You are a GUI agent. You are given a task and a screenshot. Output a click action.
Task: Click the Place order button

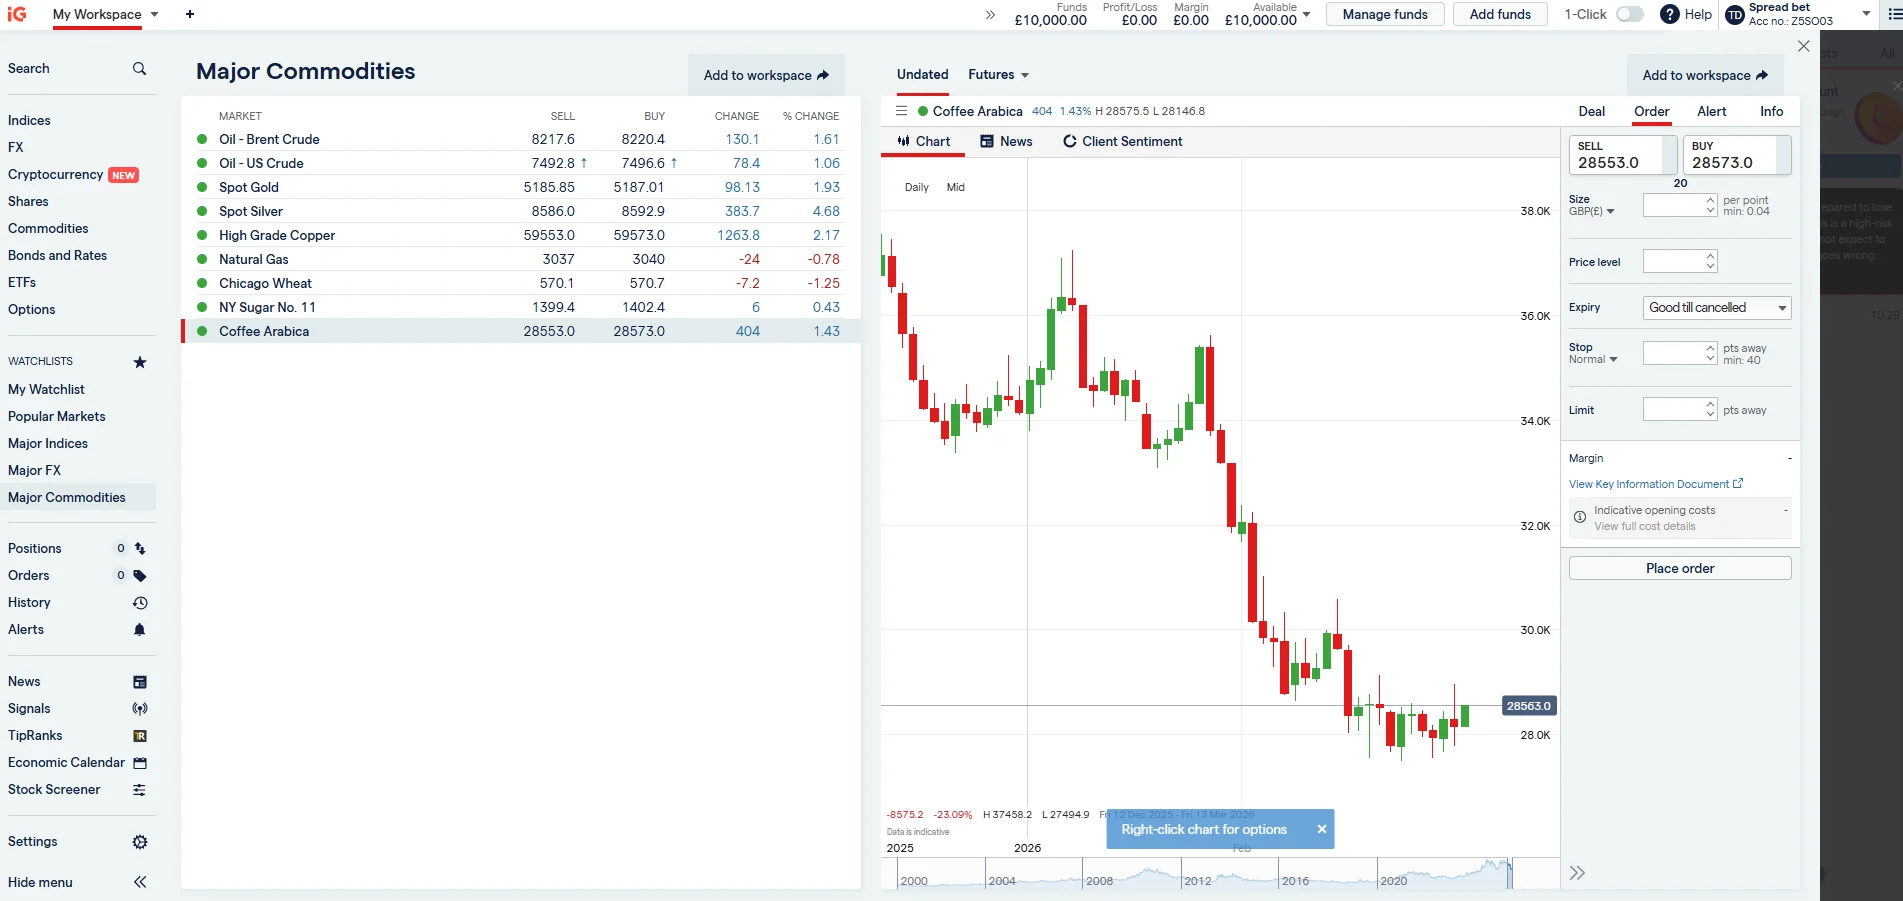[1679, 568]
